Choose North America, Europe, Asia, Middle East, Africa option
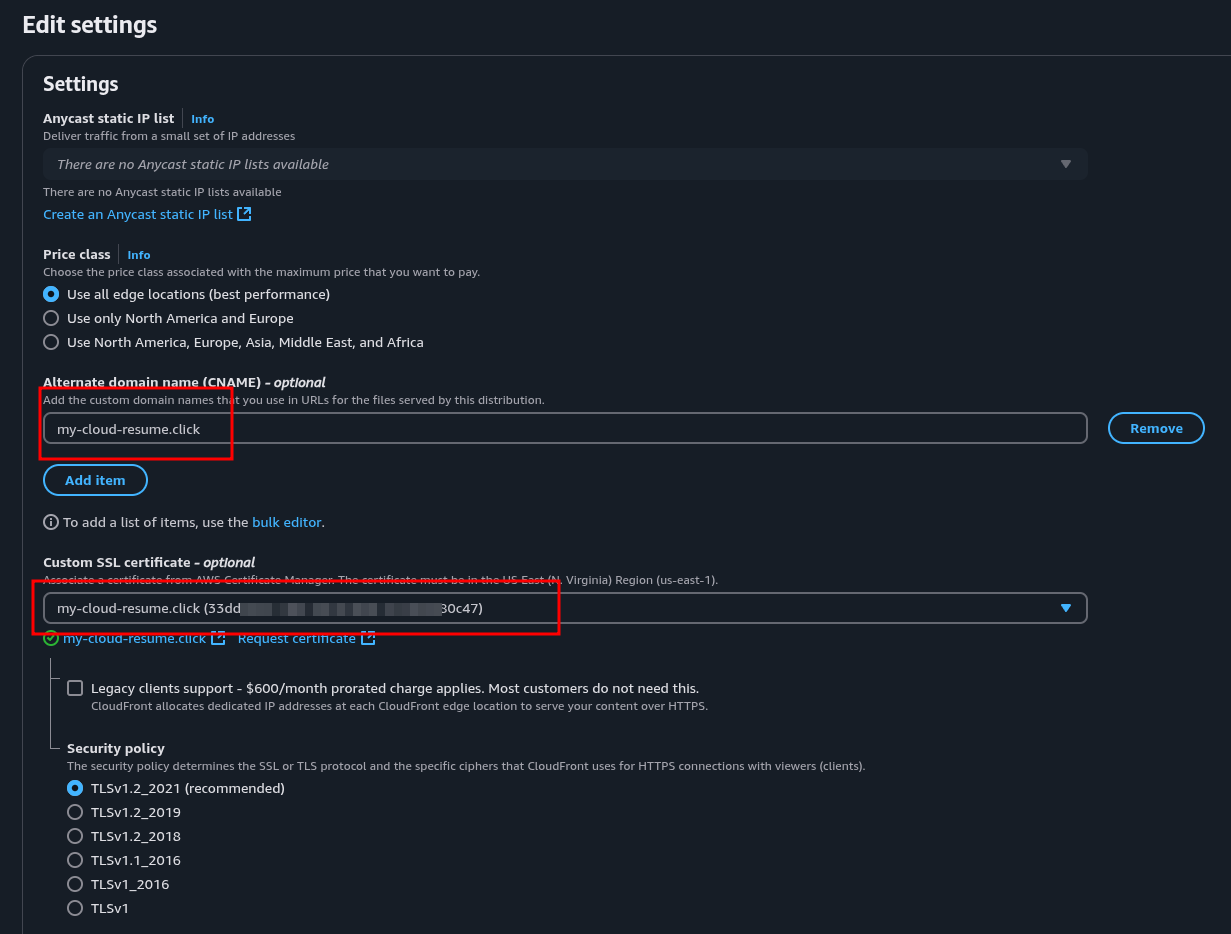Viewport: 1231px width, 934px height. pos(51,342)
